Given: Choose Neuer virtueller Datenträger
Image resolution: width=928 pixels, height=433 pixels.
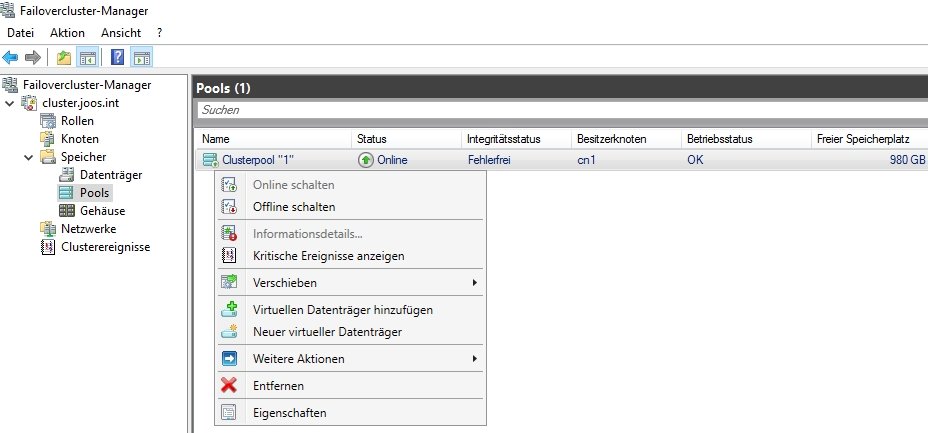Looking at the screenshot, I should tap(327, 331).
